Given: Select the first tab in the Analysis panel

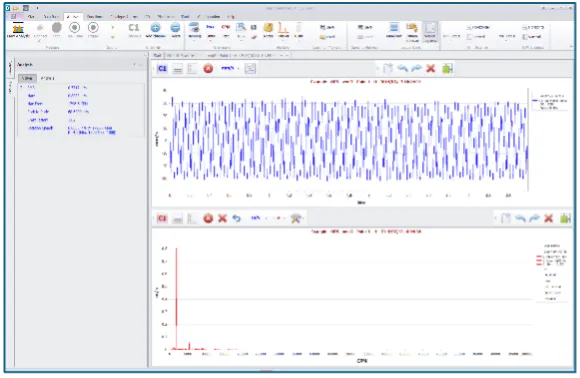Looking at the screenshot, I should pos(27,78).
